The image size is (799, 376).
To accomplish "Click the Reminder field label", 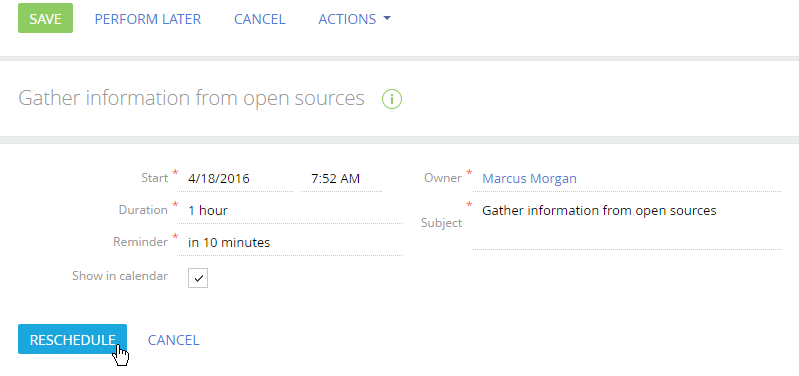I will (141, 242).
